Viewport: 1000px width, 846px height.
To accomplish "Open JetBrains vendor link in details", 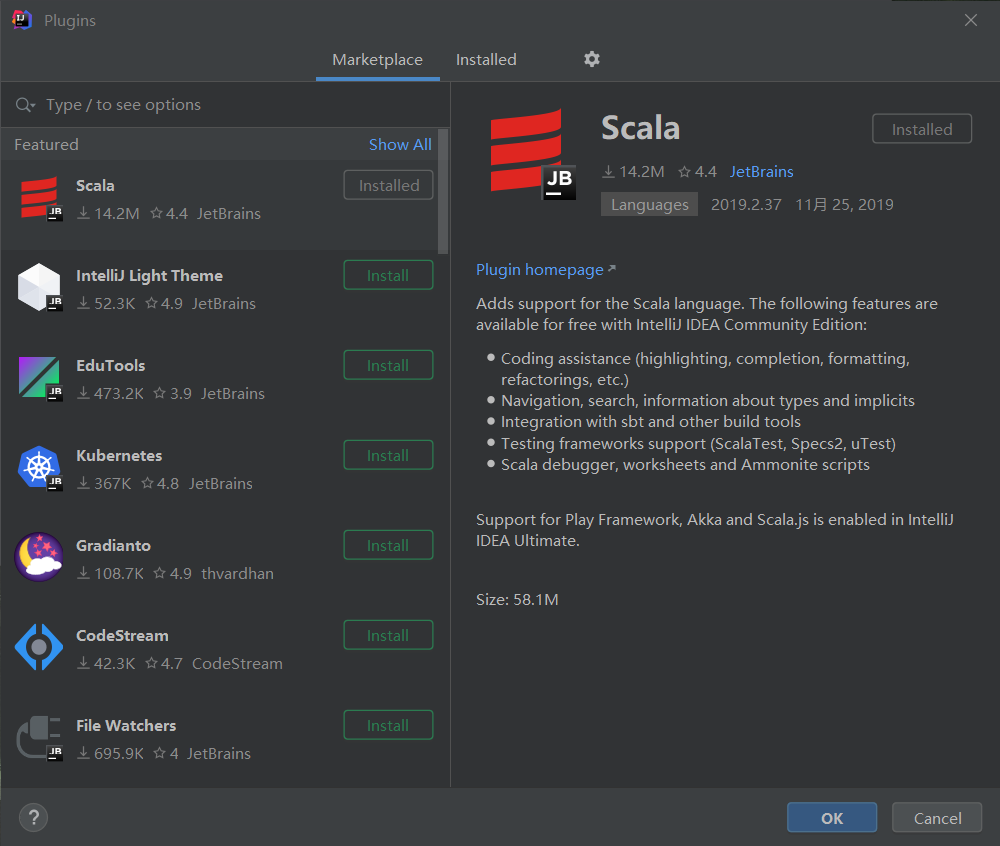I will pyautogui.click(x=761, y=171).
